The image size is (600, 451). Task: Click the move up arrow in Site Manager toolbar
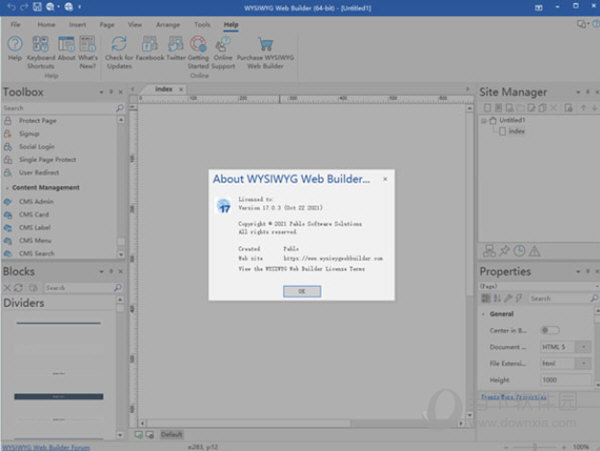583,108
